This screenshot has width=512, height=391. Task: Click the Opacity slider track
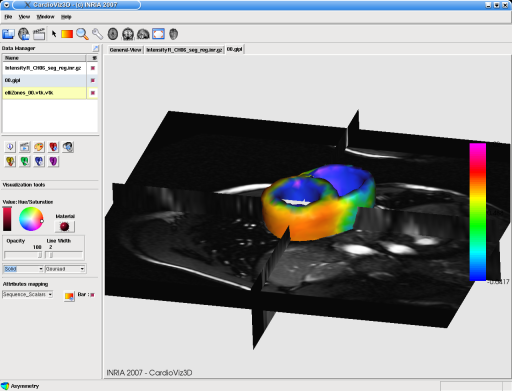pyautogui.click(x=23, y=255)
